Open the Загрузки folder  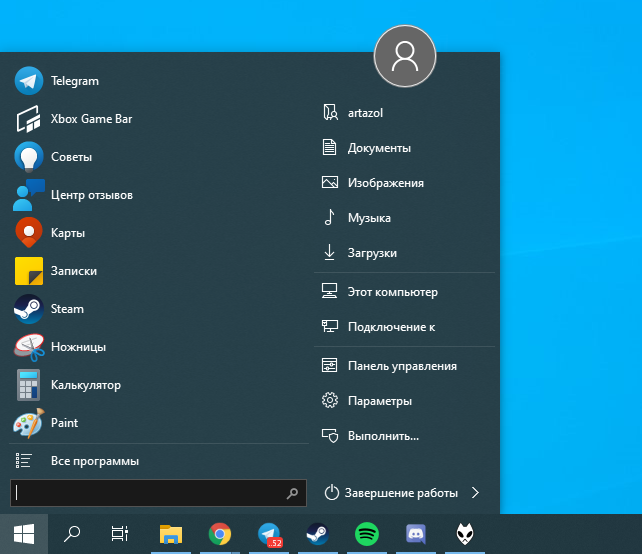coord(405,253)
